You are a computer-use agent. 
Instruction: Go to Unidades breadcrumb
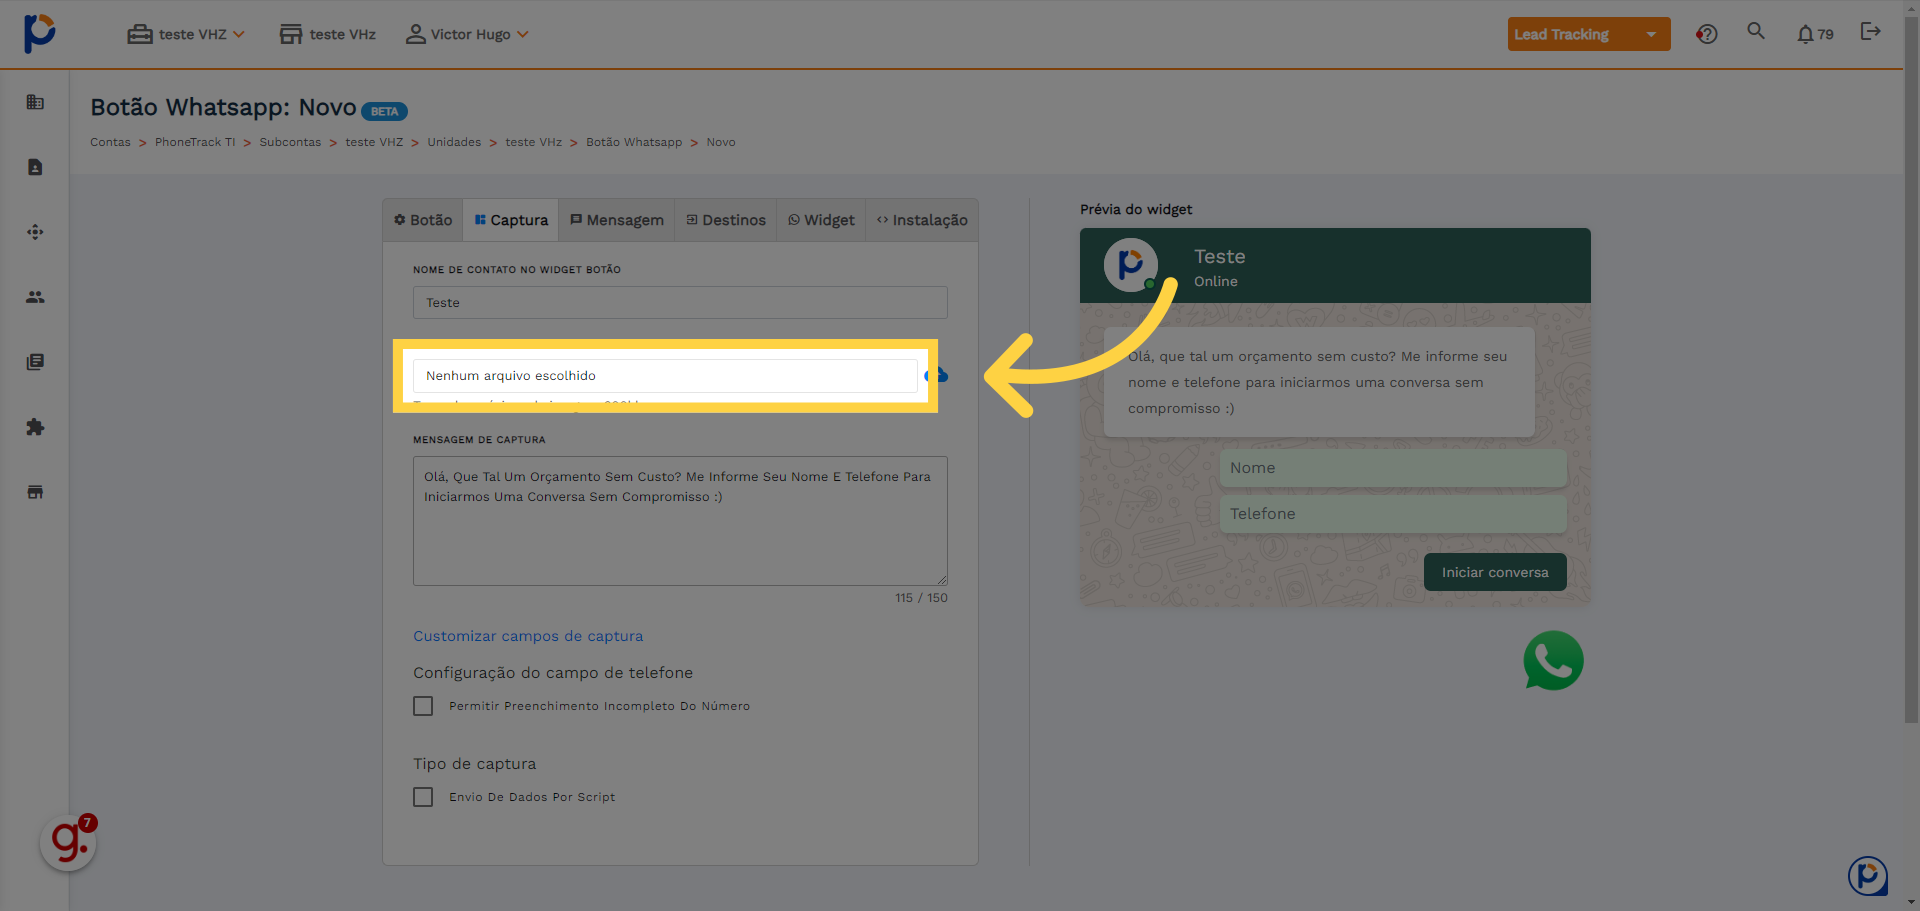(x=454, y=142)
